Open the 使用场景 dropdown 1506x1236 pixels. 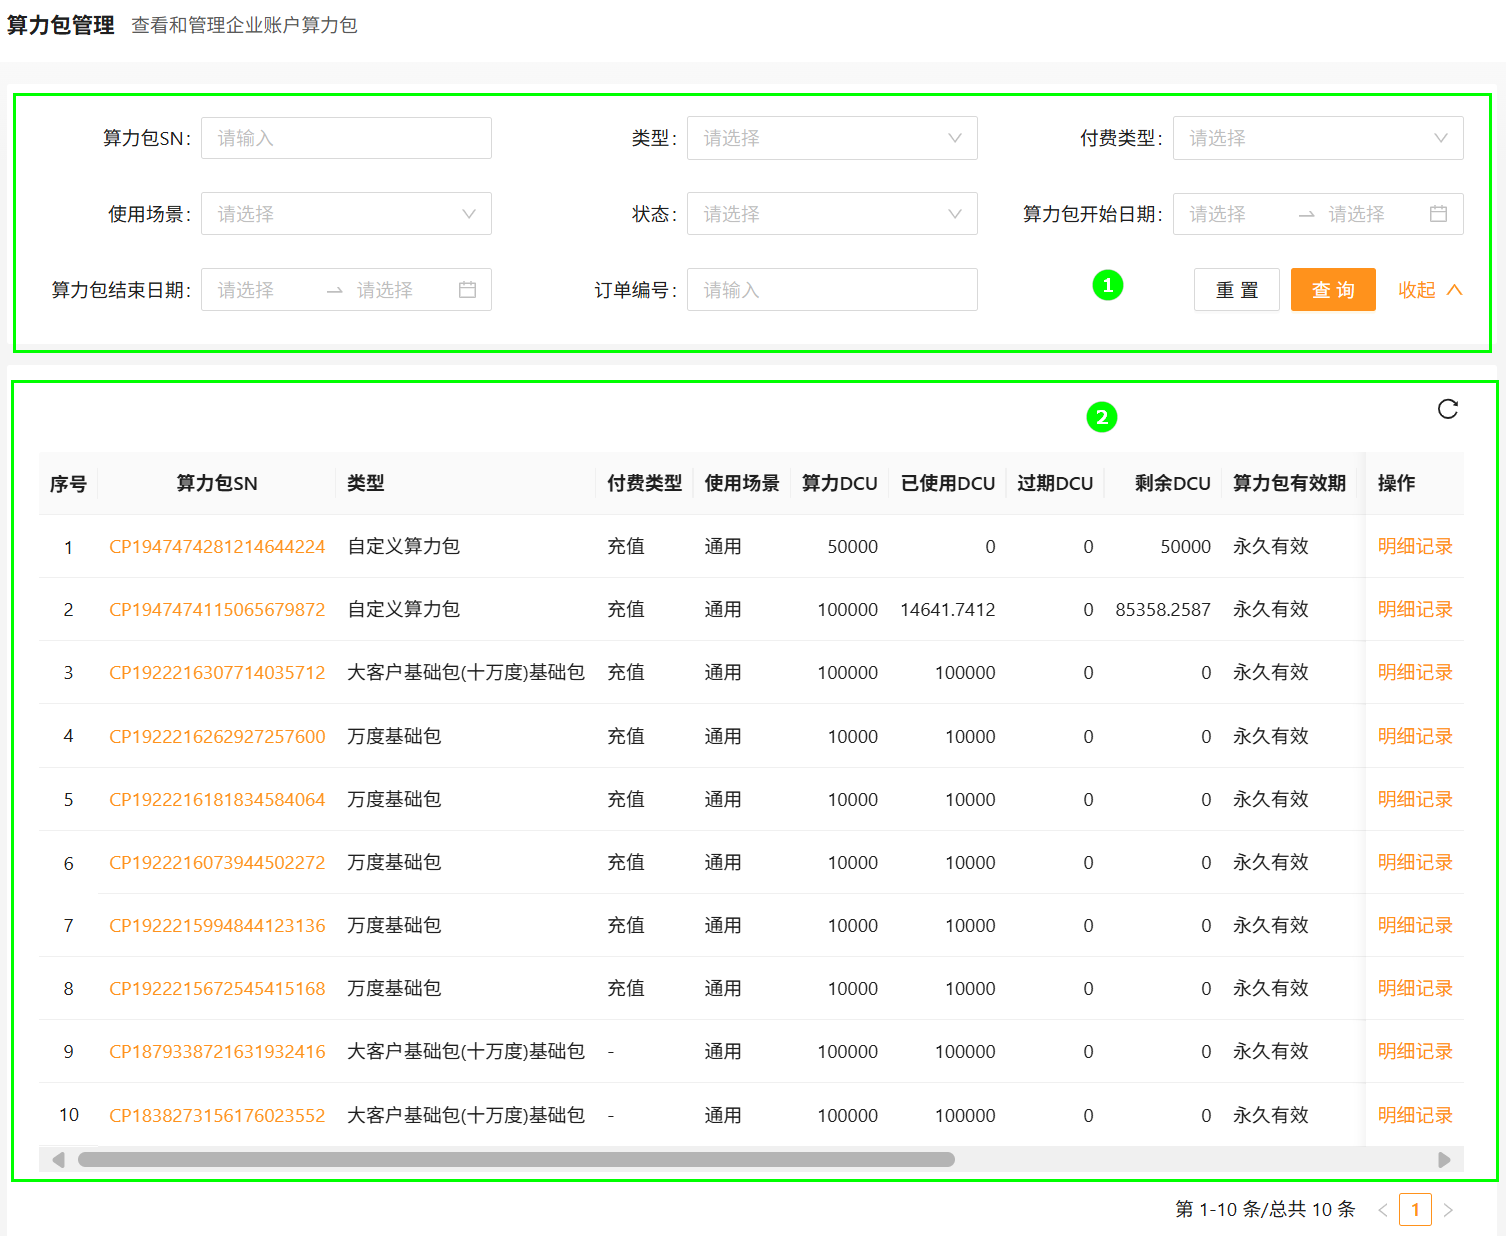(x=346, y=214)
